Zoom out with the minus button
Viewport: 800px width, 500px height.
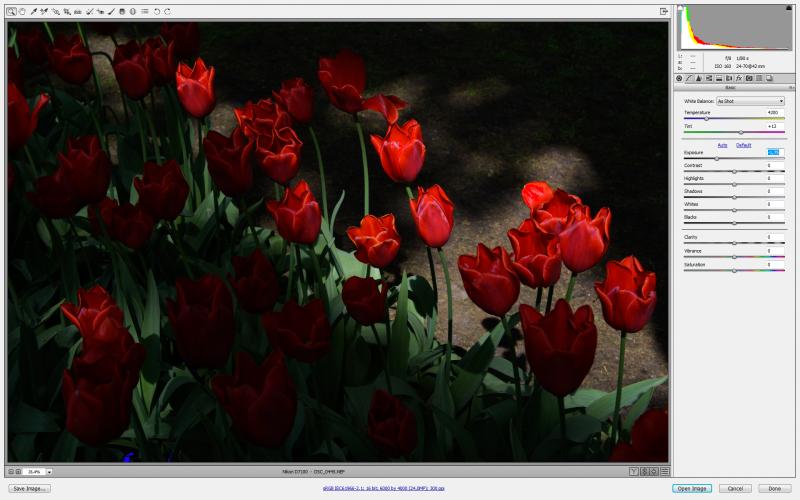pos(11,472)
